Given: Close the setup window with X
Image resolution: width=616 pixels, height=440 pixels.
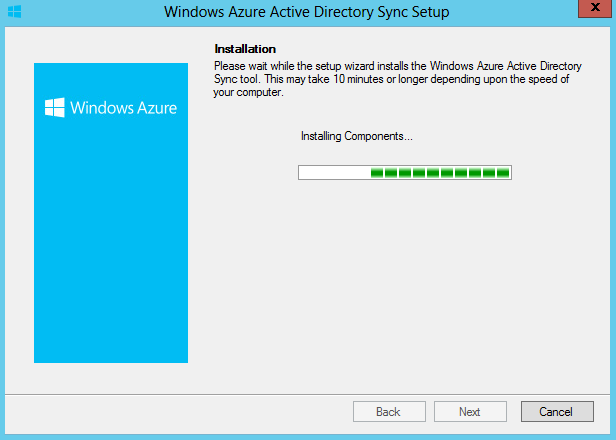Looking at the screenshot, I should 595,8.
